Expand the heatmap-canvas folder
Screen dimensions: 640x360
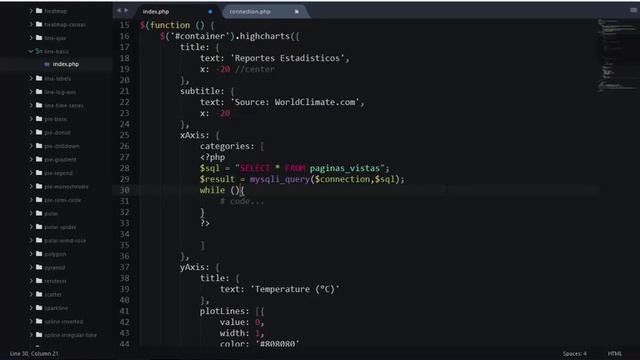[31, 24]
